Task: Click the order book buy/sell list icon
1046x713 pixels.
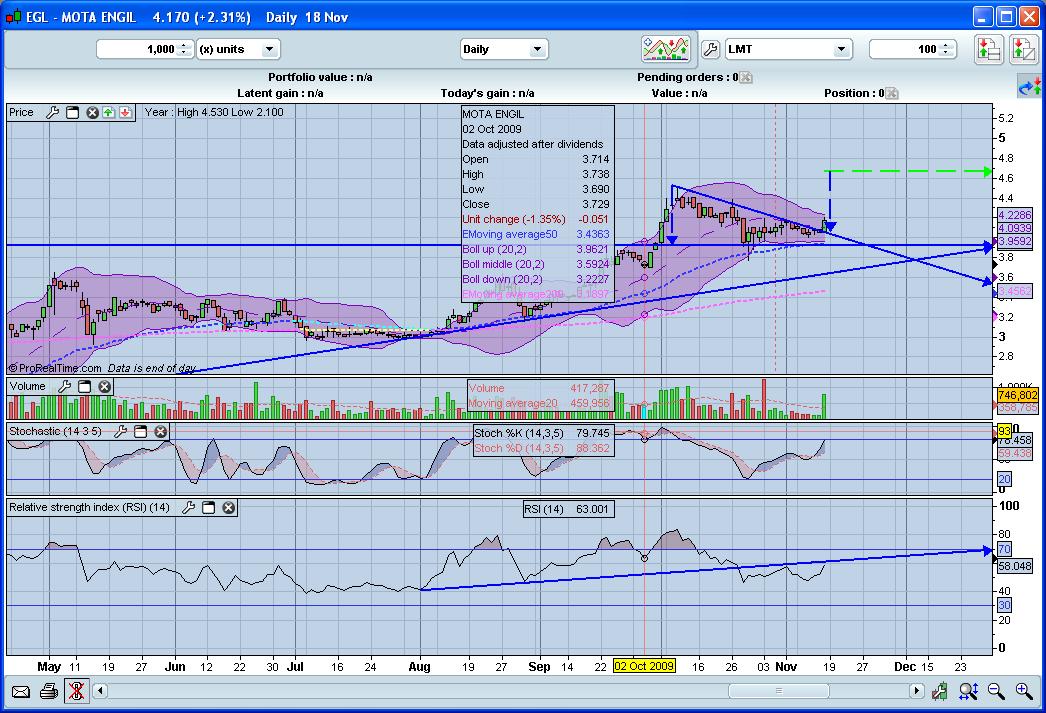Action: point(988,49)
